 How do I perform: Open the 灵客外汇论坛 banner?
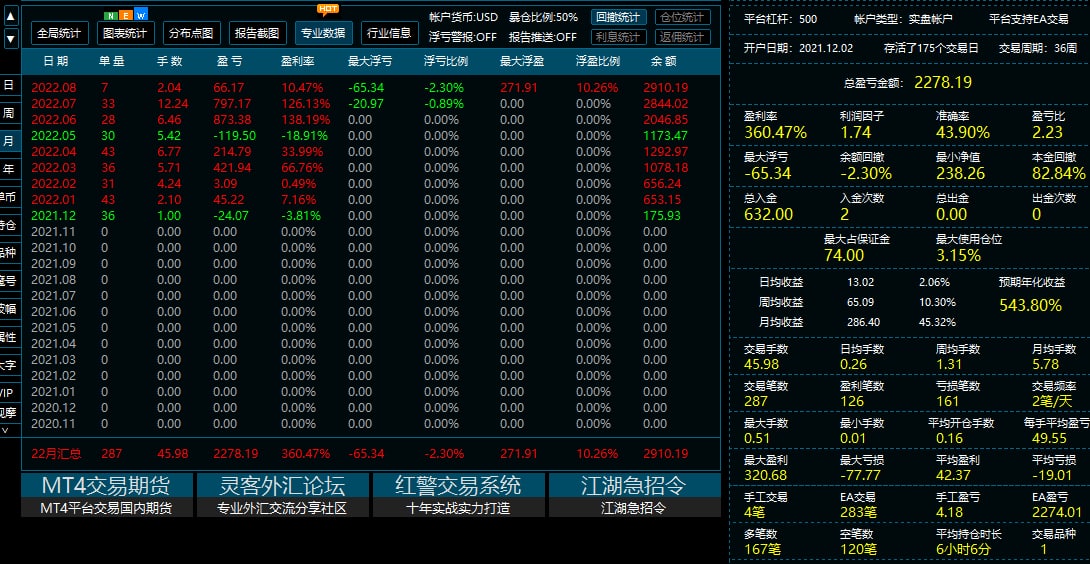(x=282, y=494)
